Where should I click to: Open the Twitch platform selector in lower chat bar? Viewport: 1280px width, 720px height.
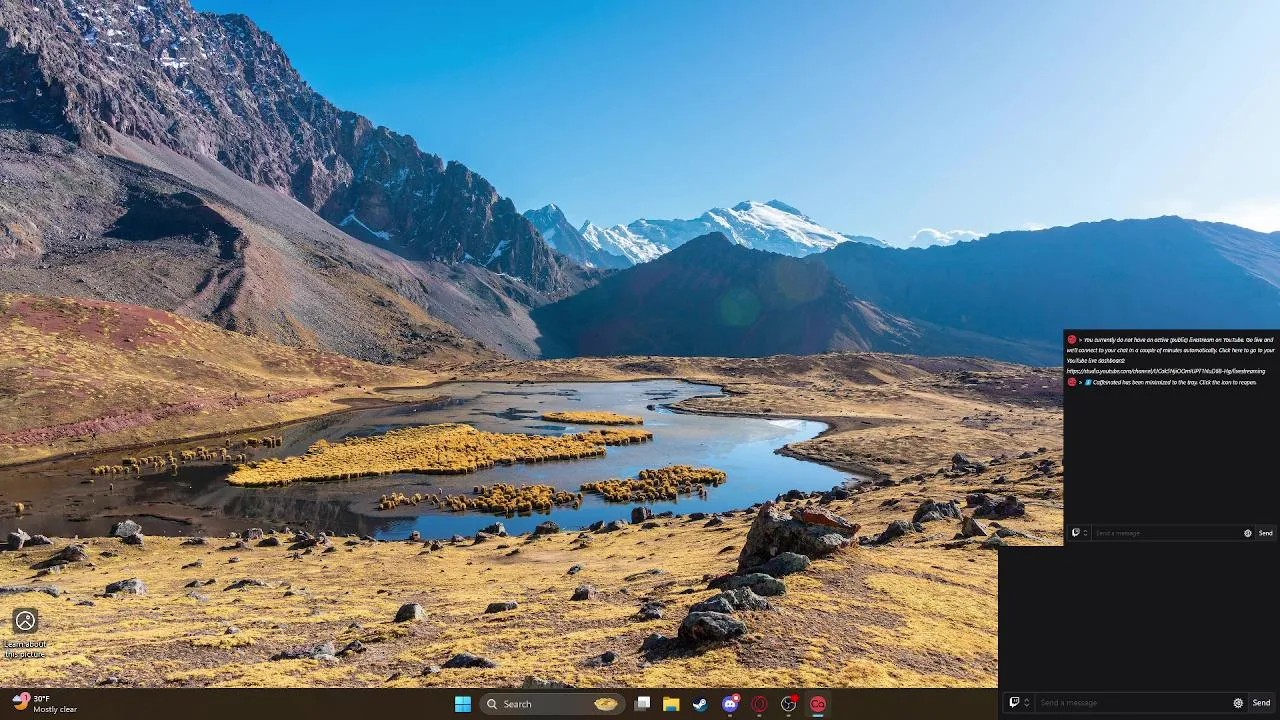point(1018,703)
